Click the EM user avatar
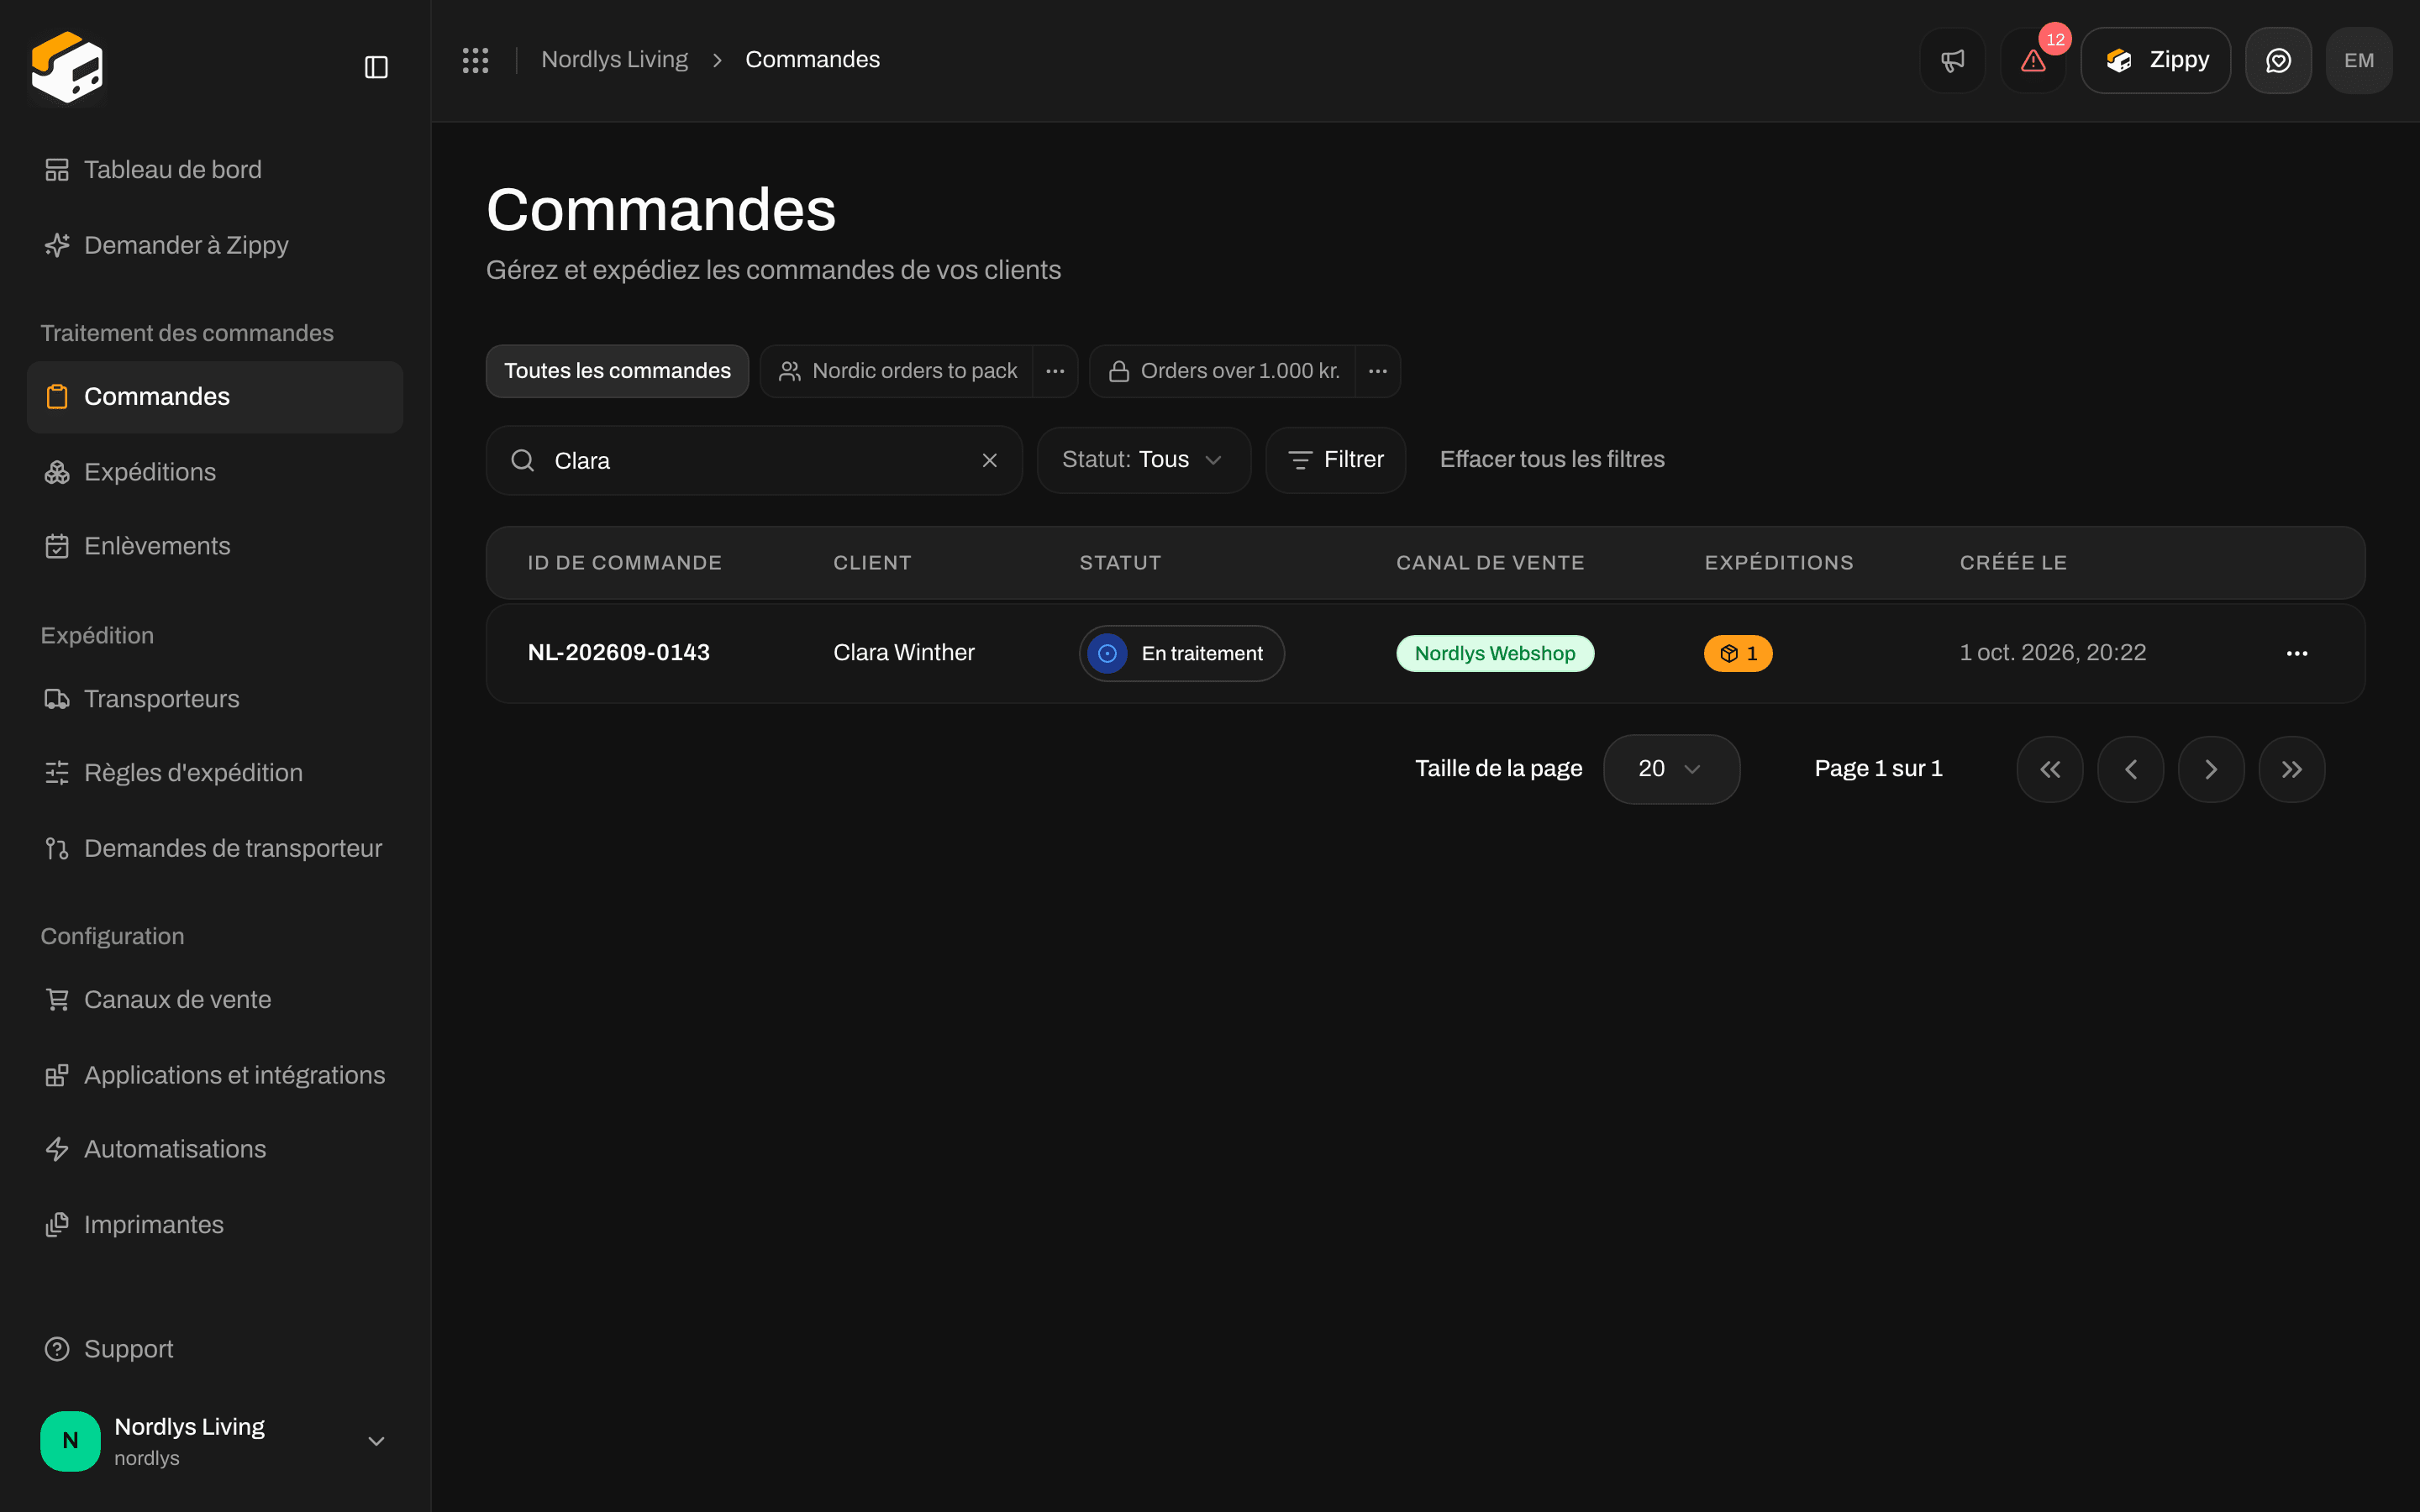Viewport: 2420px width, 1512px height. coord(2359,60)
